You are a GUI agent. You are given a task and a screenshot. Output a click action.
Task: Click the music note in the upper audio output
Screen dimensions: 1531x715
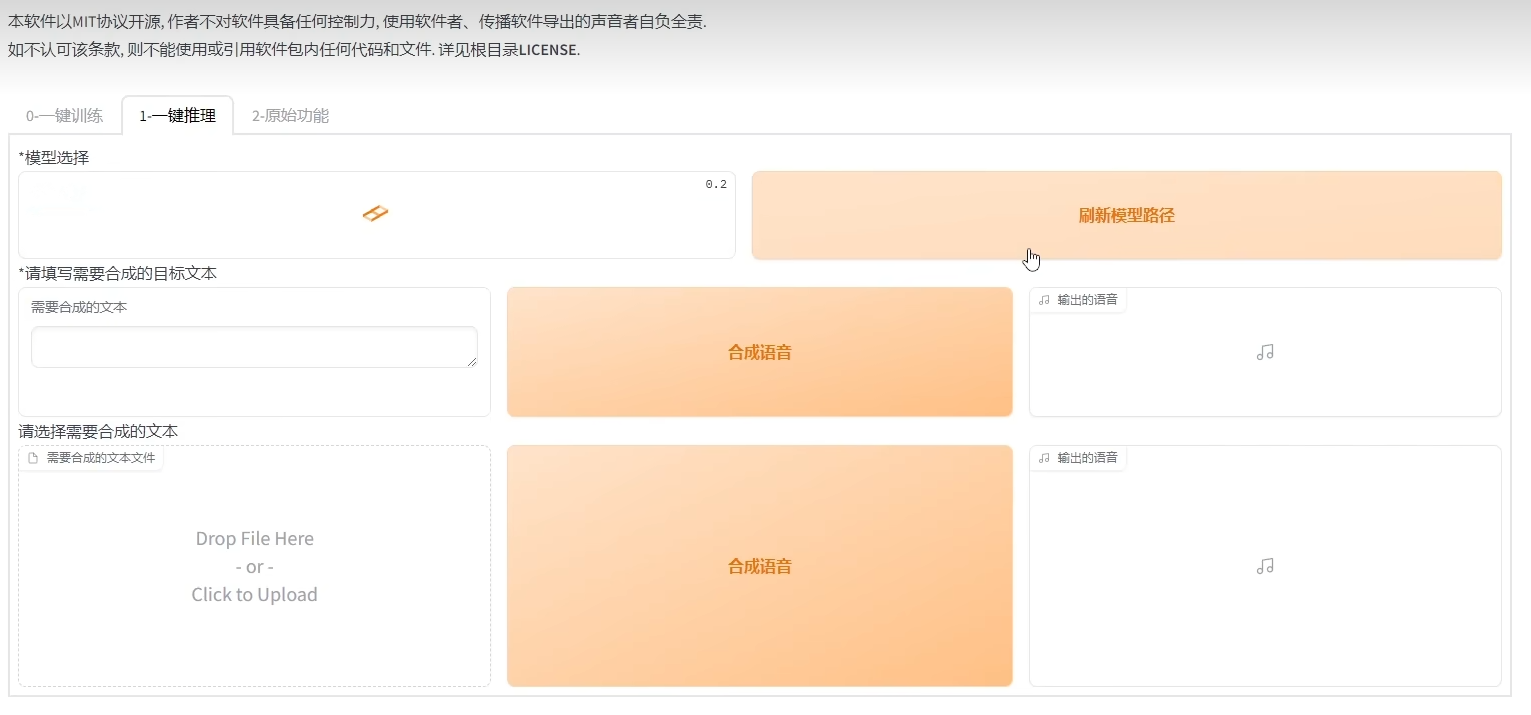point(1265,352)
